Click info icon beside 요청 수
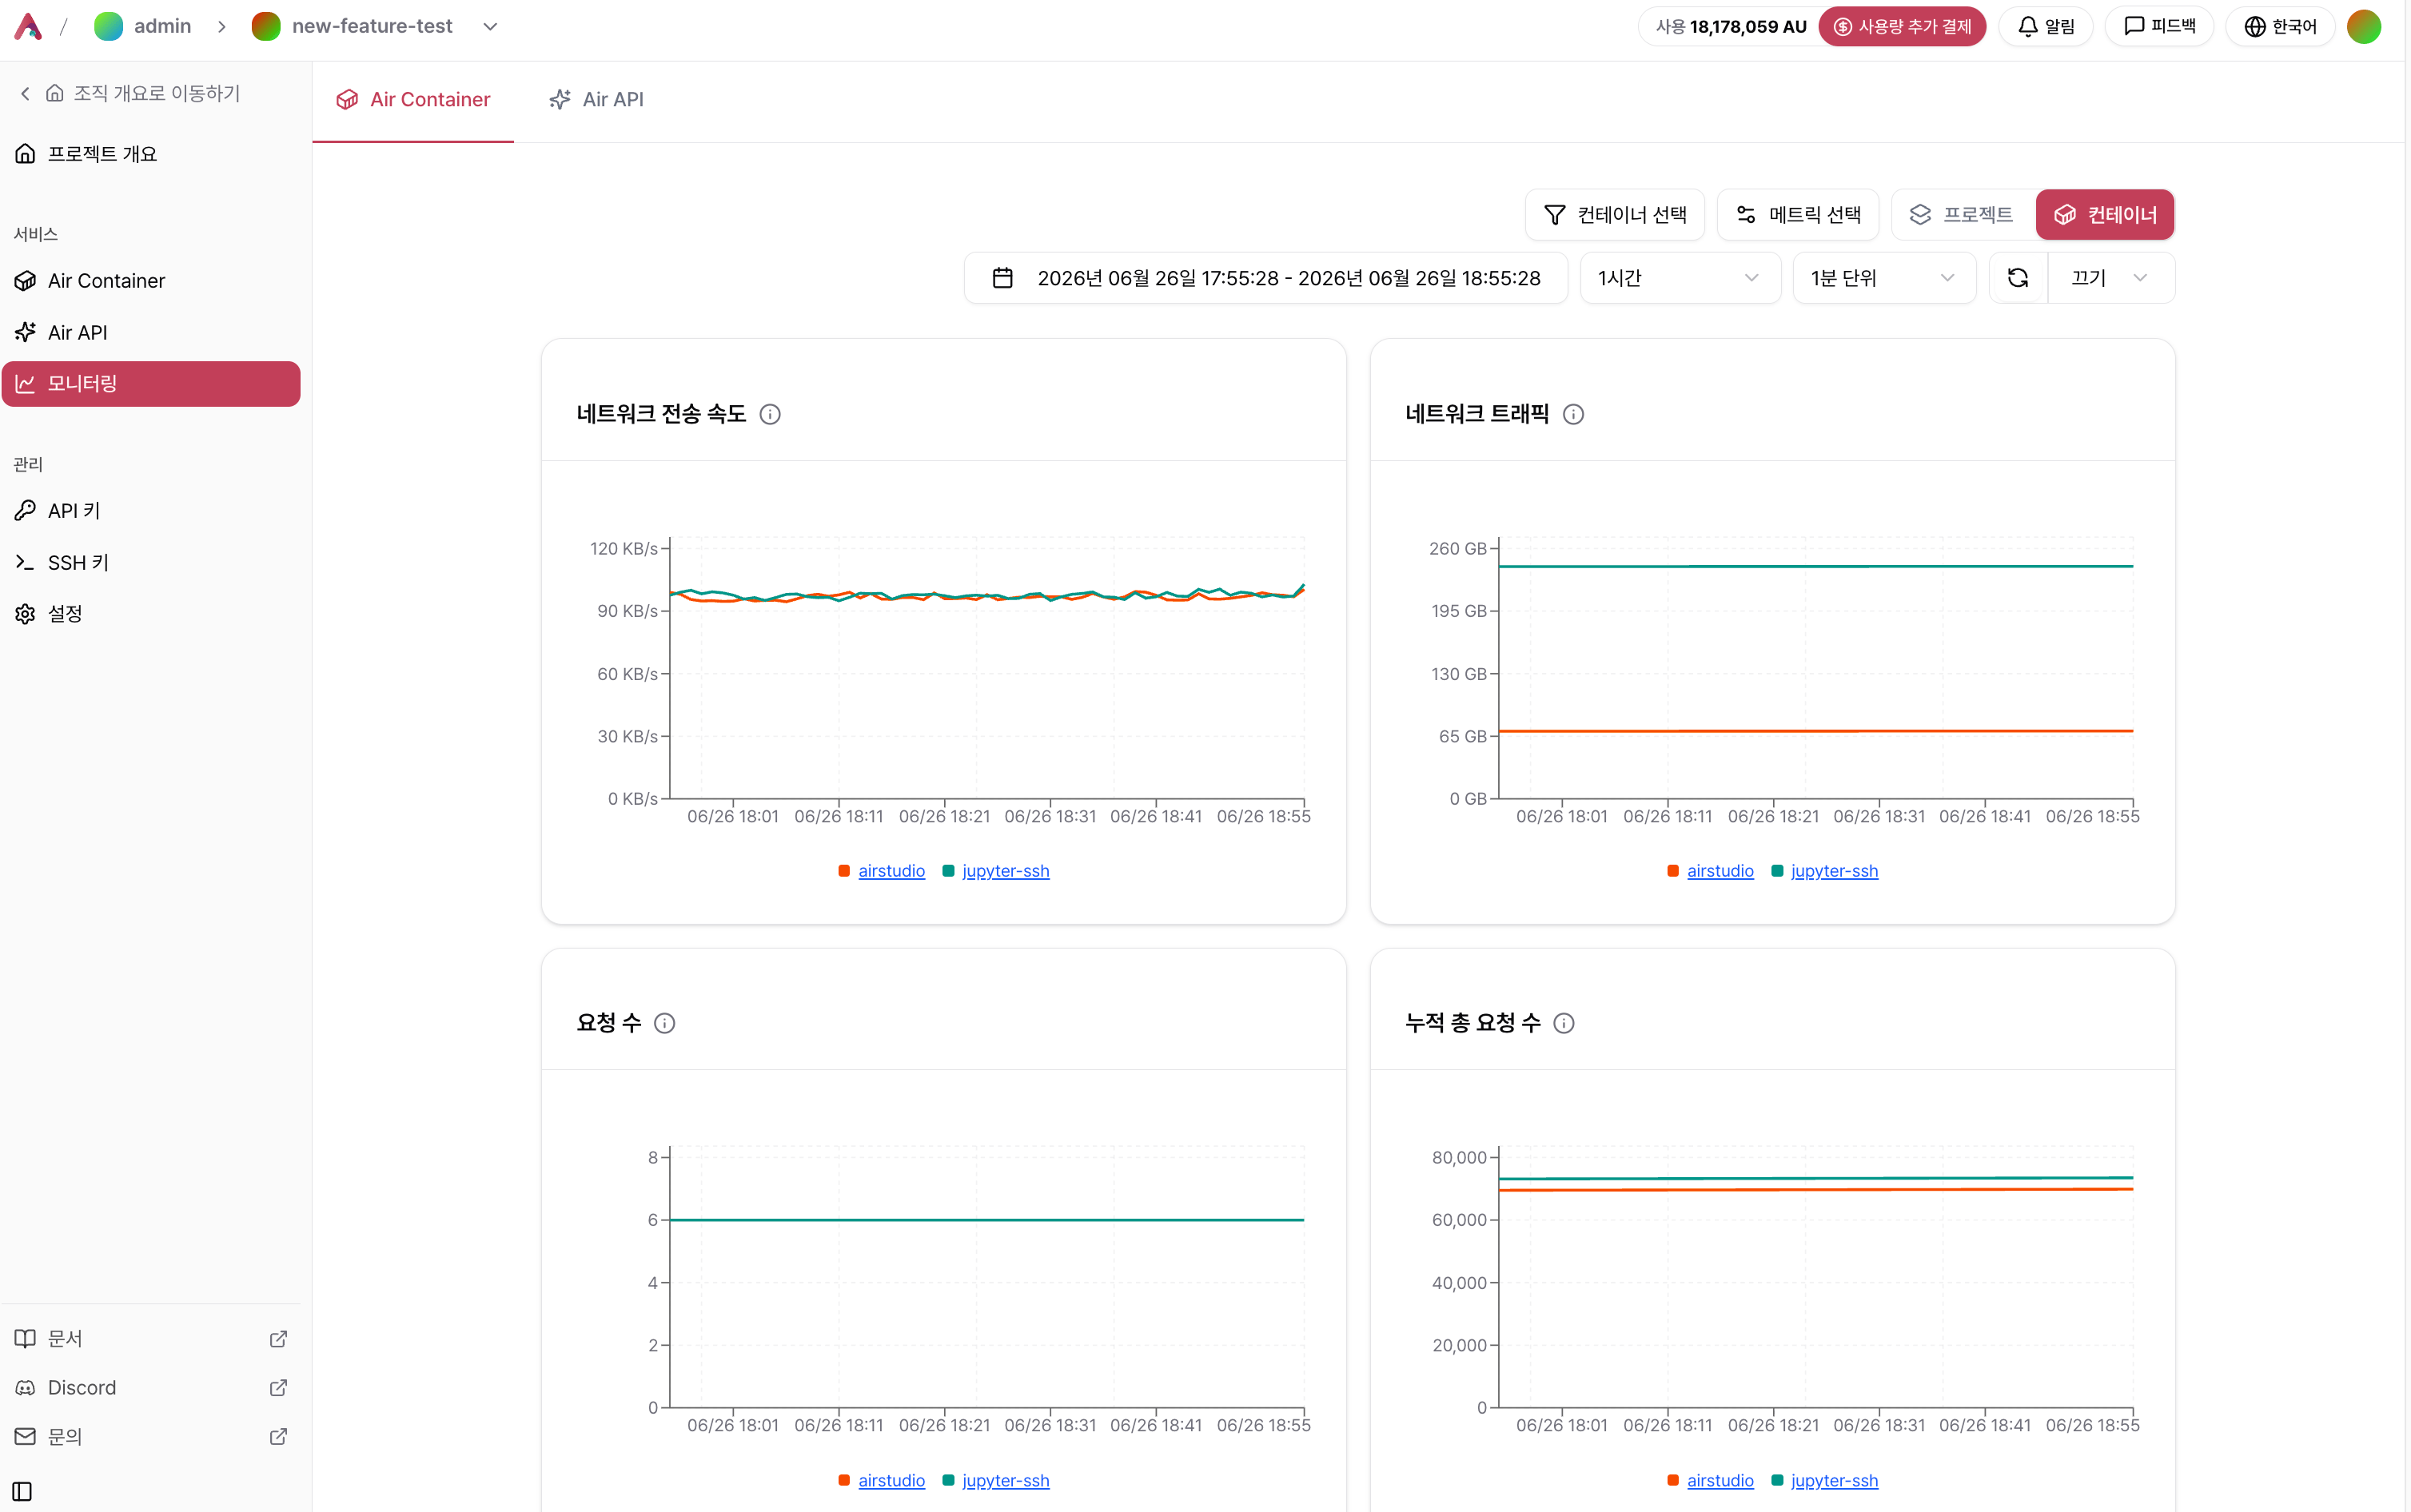 (664, 1023)
